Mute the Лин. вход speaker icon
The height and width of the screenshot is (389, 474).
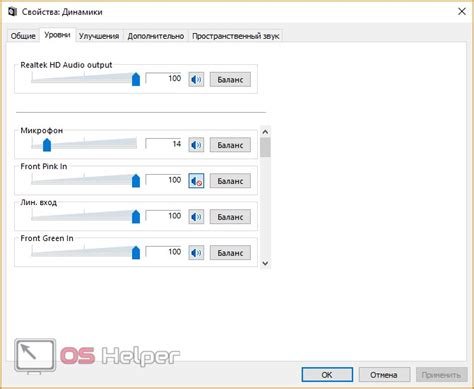[196, 217]
